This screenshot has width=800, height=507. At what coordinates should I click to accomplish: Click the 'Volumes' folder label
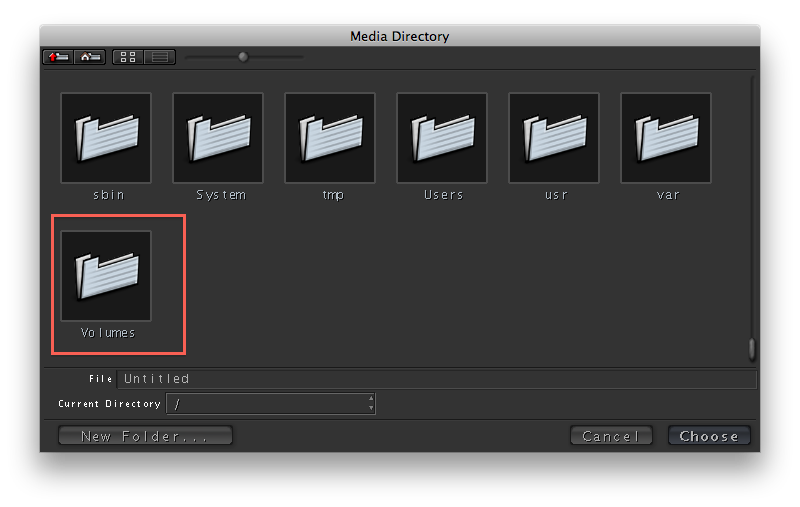108,333
